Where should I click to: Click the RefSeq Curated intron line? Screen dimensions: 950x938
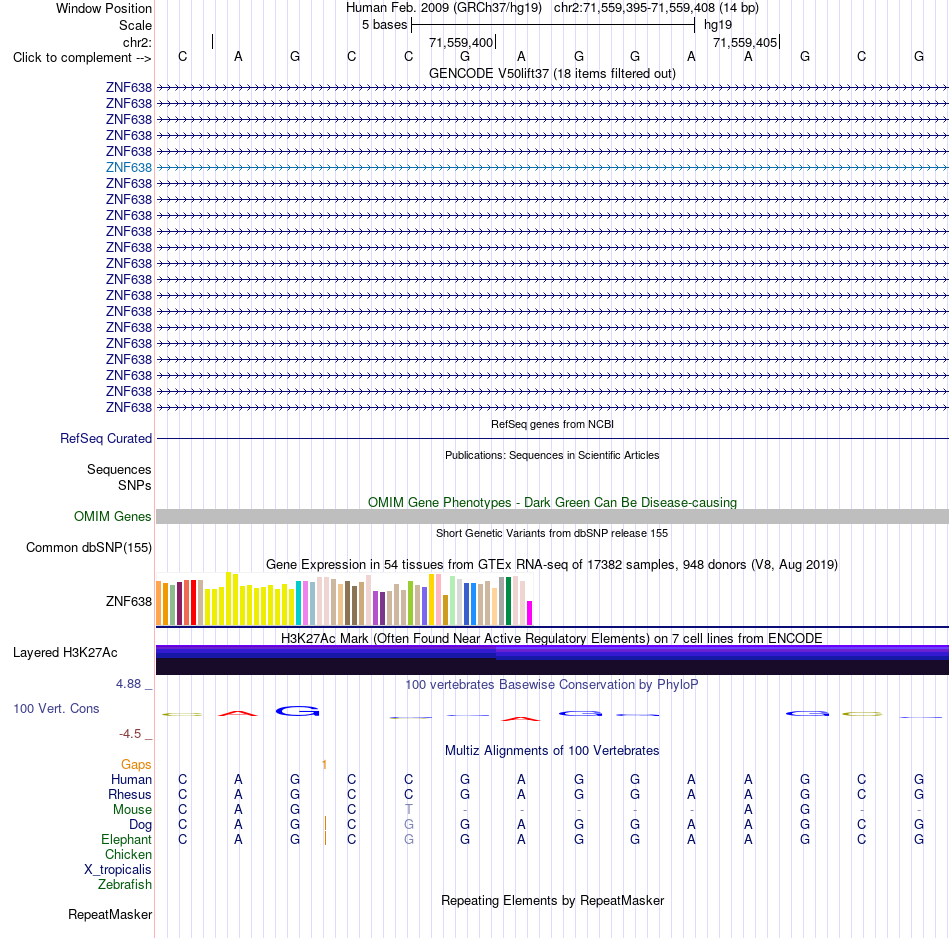[552, 438]
